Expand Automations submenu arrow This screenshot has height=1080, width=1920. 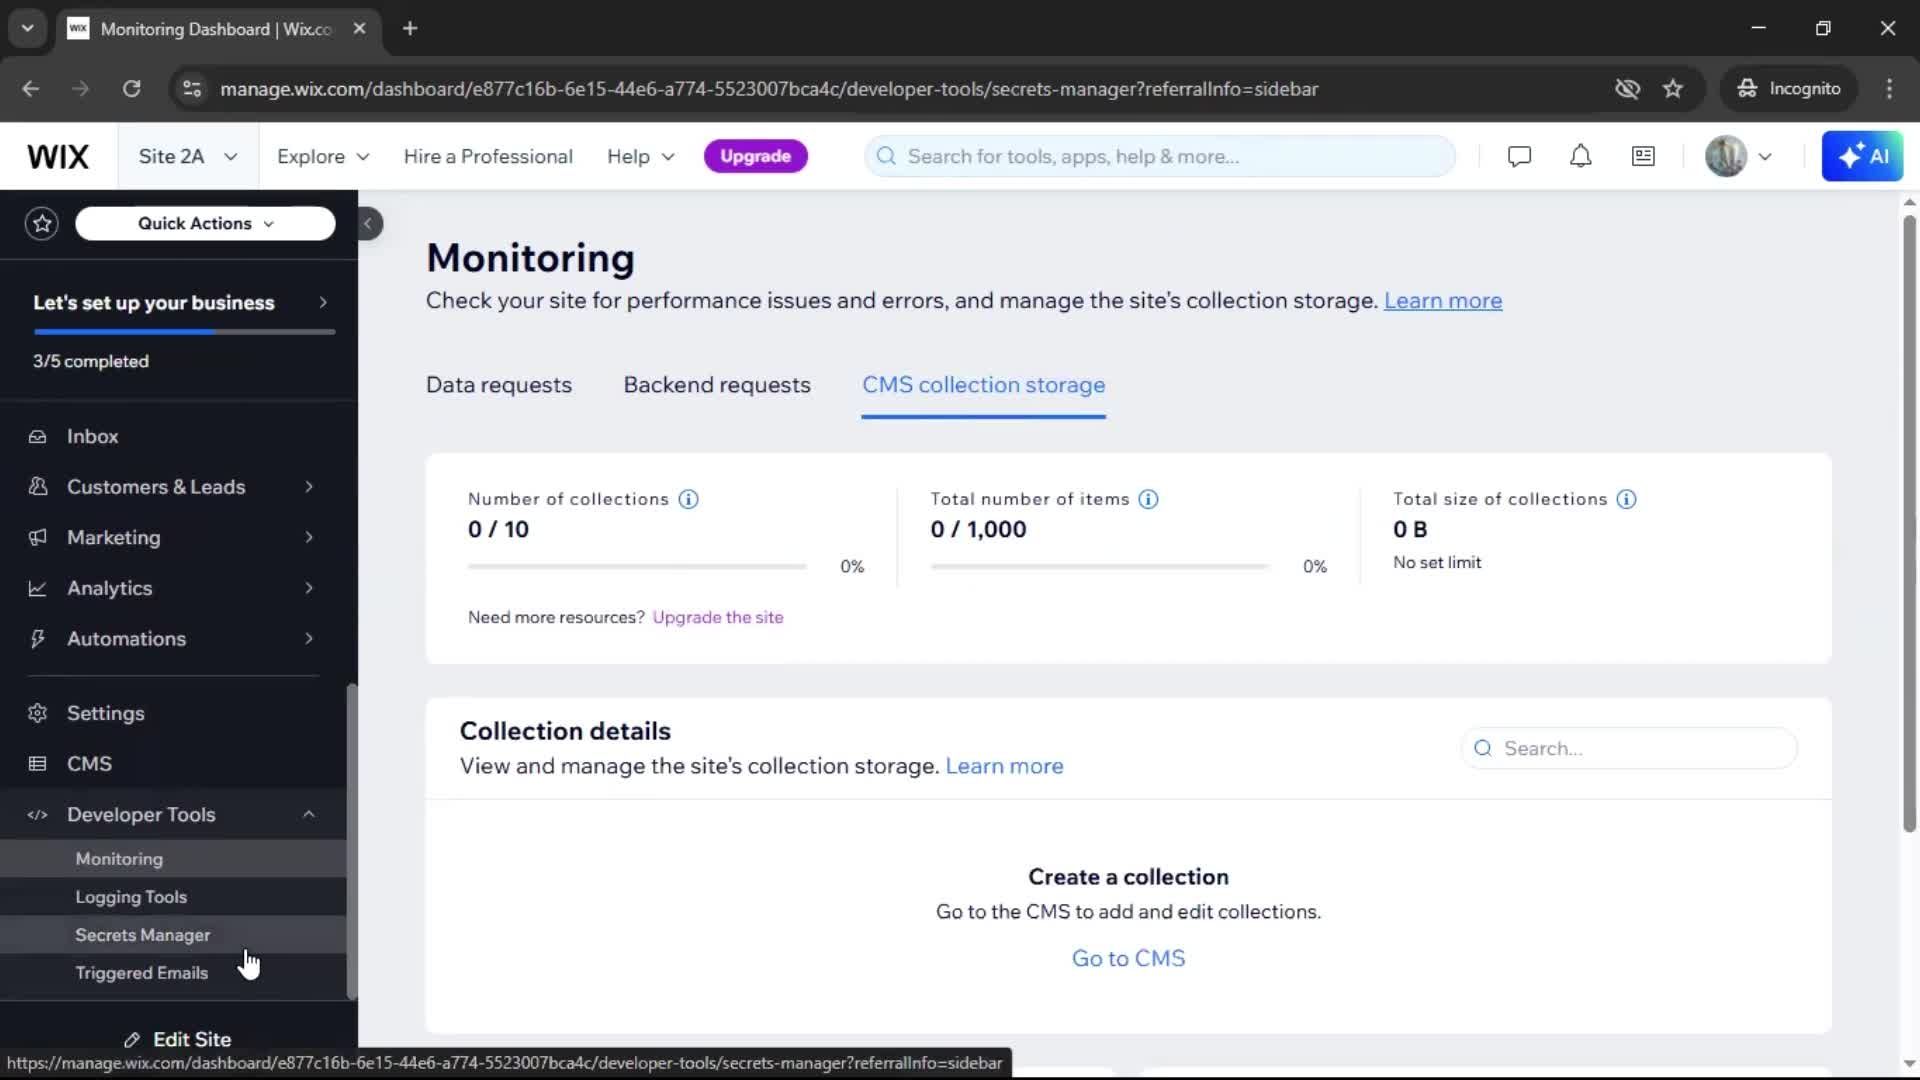click(x=309, y=639)
